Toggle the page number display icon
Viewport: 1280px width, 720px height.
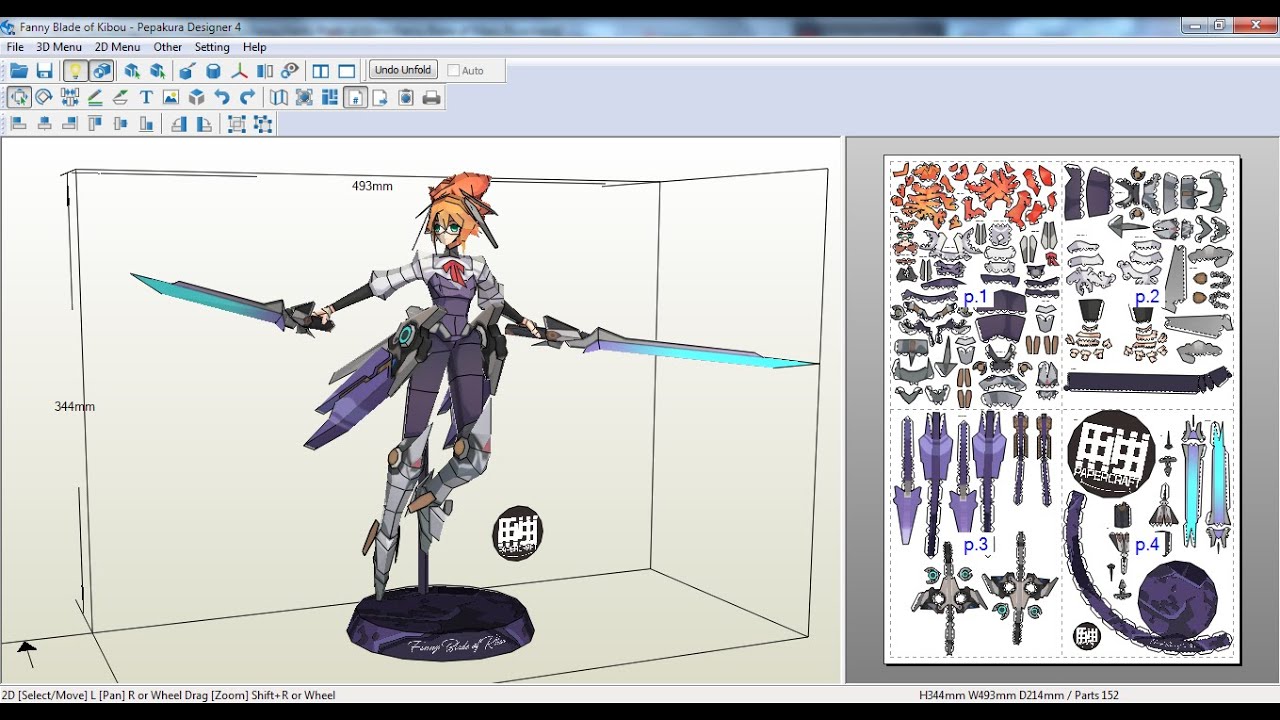click(356, 97)
